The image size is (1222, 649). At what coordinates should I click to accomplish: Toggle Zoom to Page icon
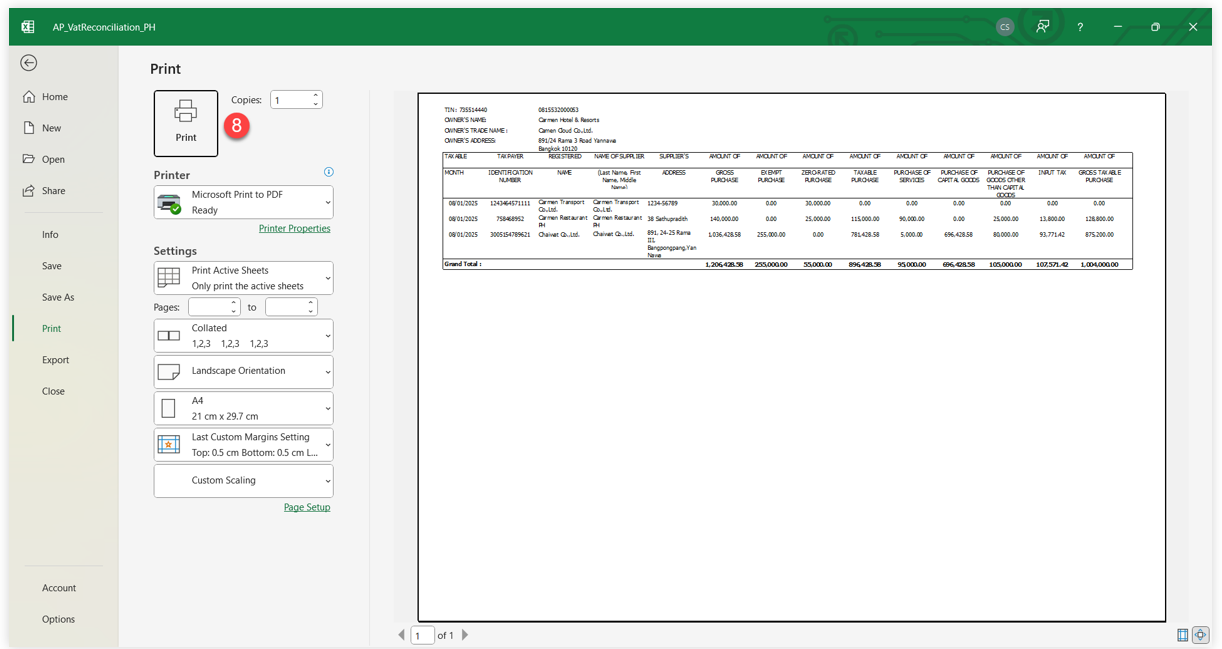click(1200, 635)
